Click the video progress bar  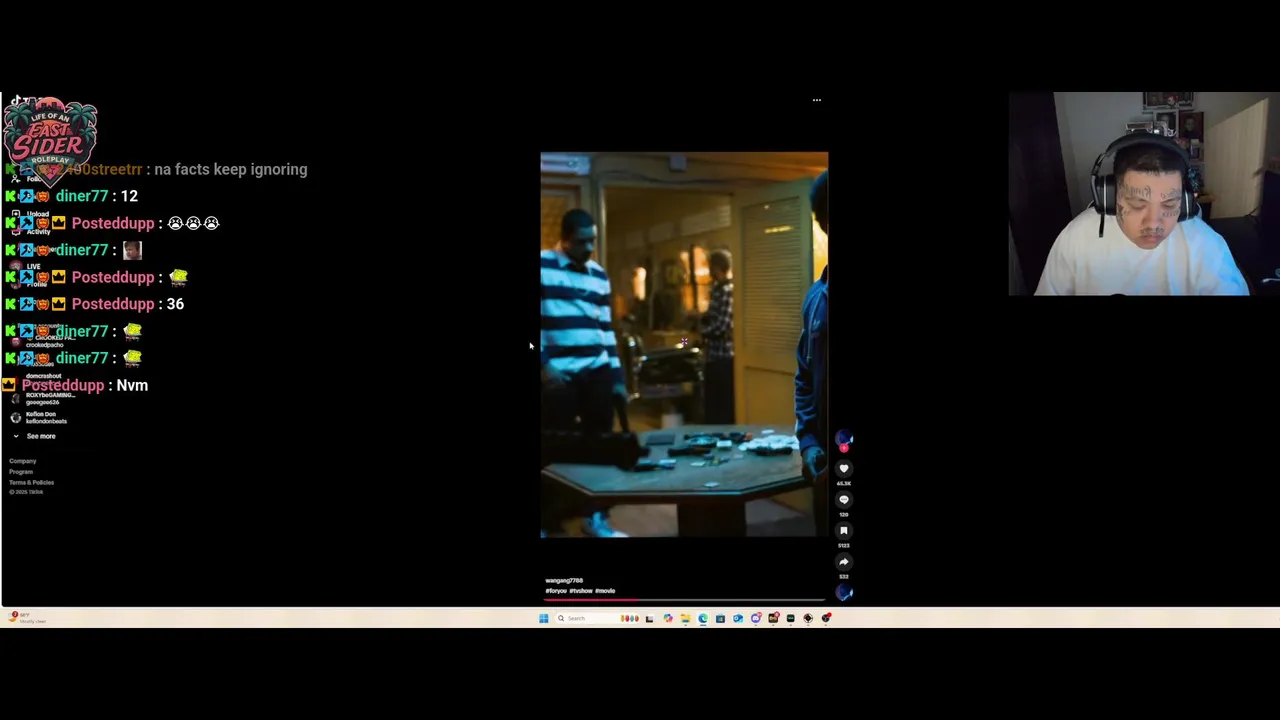(685, 599)
